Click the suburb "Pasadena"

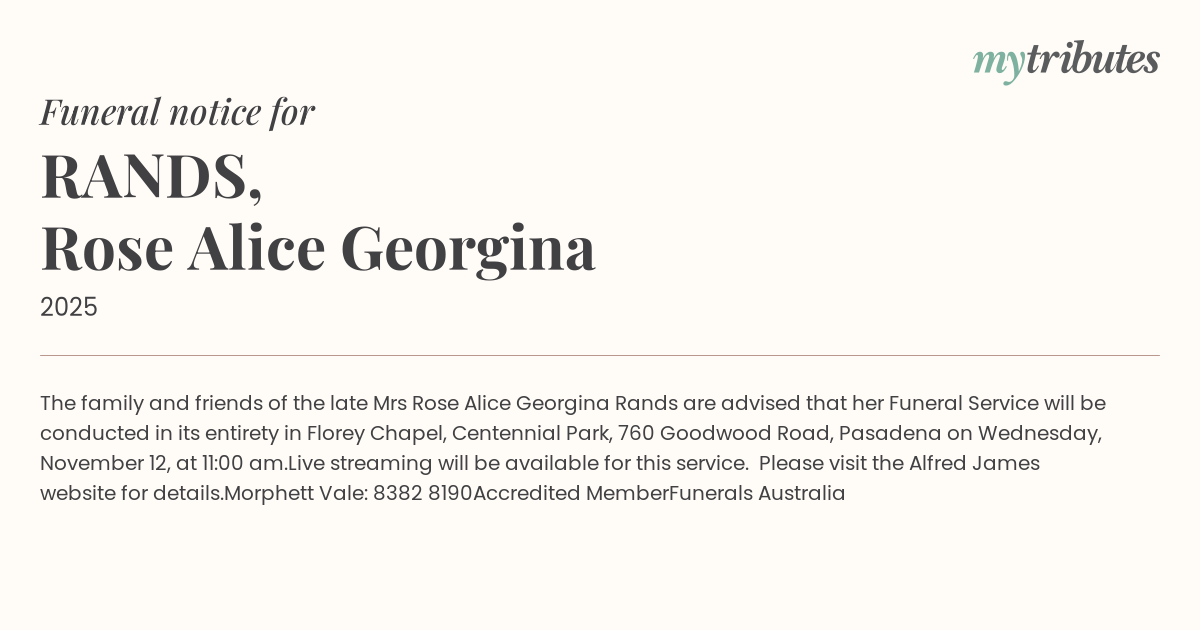click(x=884, y=433)
